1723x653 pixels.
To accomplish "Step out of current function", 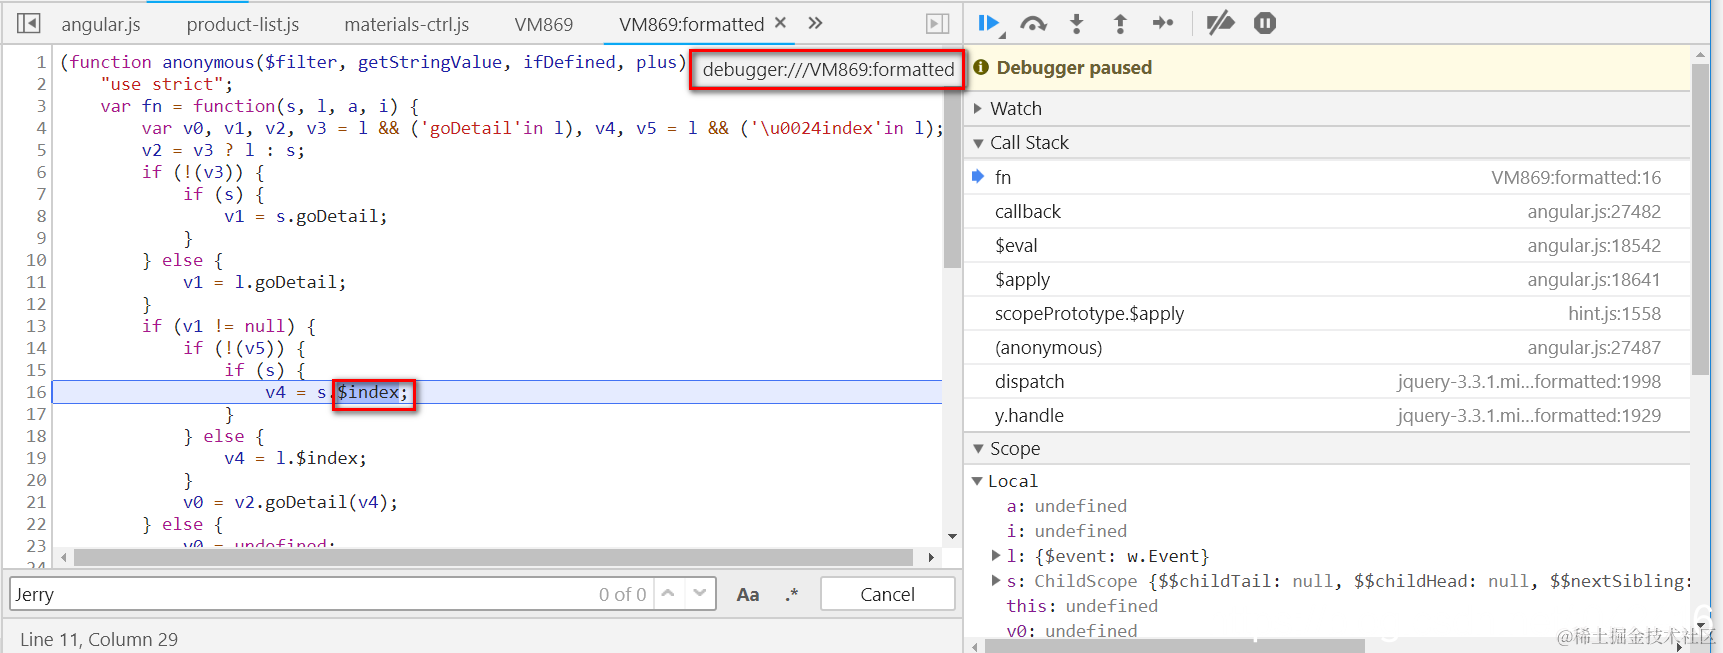I will [x=1120, y=23].
